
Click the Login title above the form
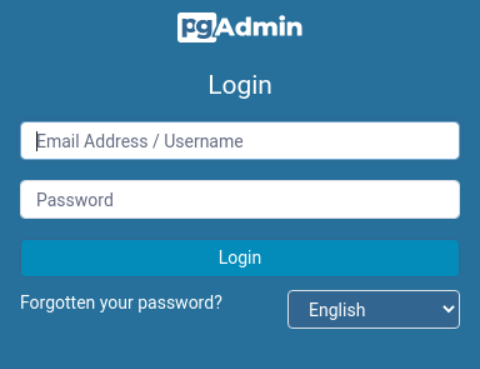[x=240, y=85]
